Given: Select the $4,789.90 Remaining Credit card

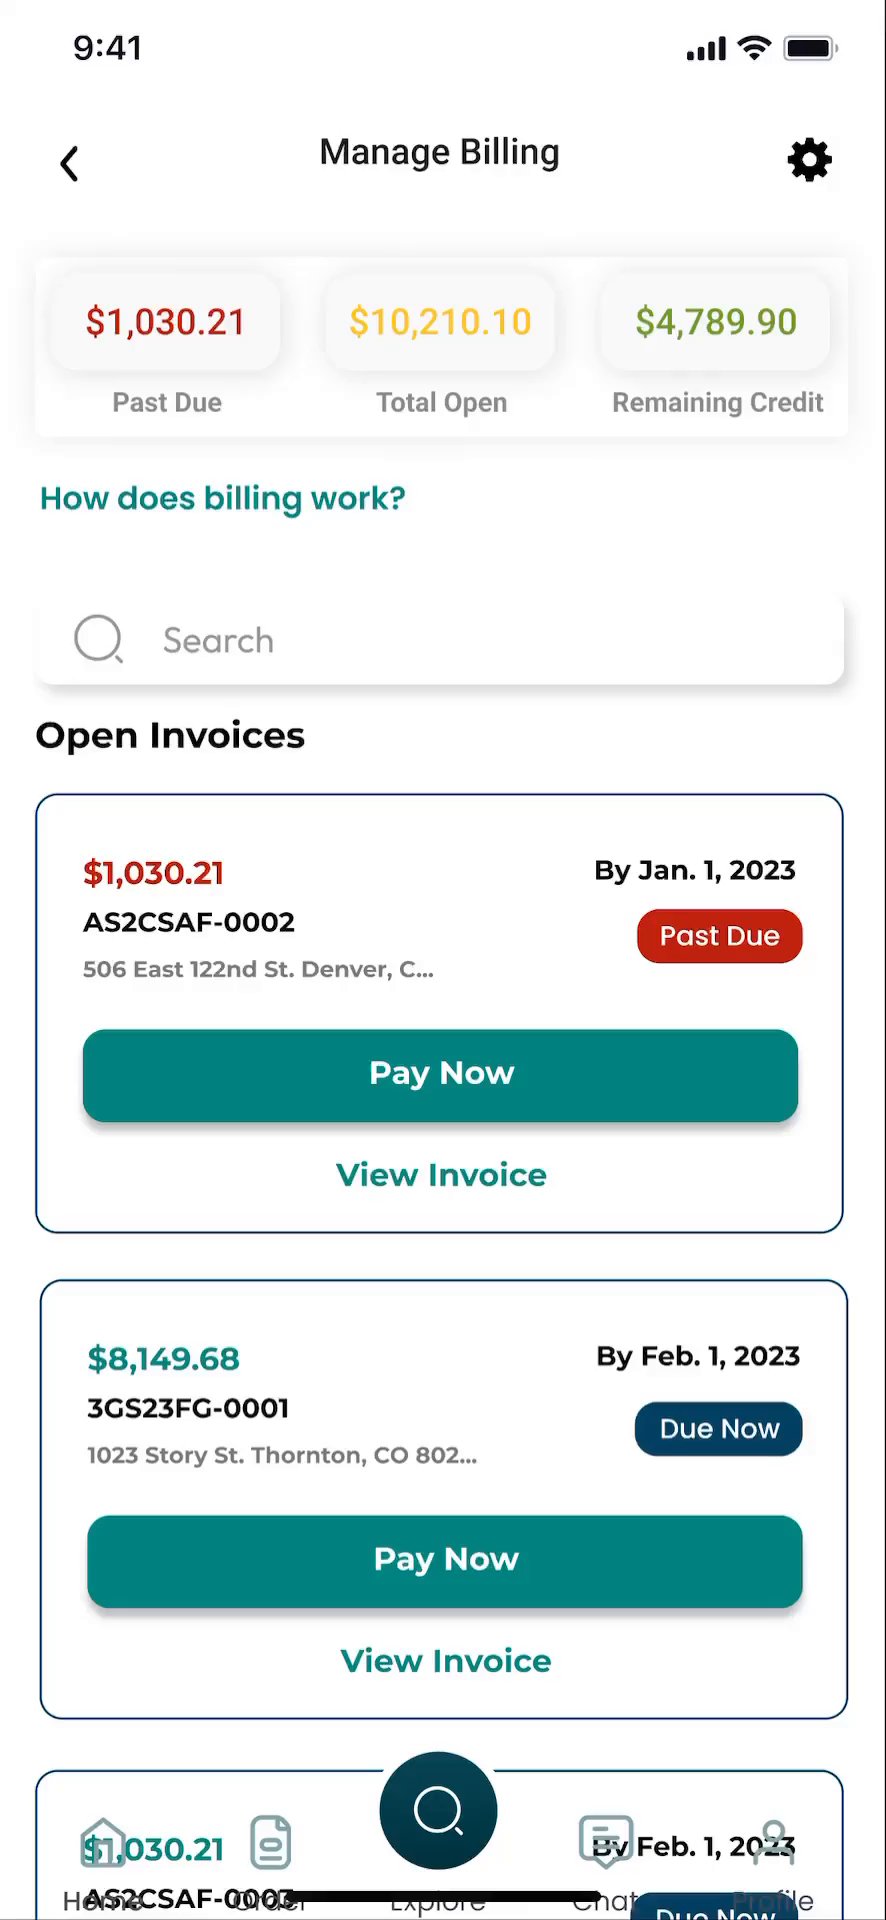Looking at the screenshot, I should [x=716, y=322].
